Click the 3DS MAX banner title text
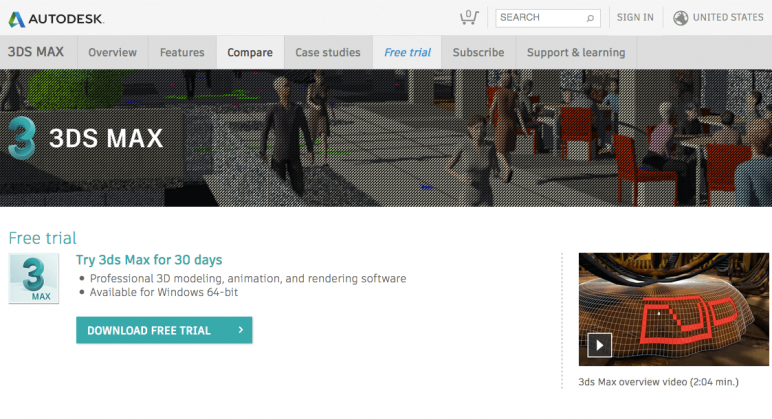Viewport: 772px width, 419px height. tap(106, 138)
